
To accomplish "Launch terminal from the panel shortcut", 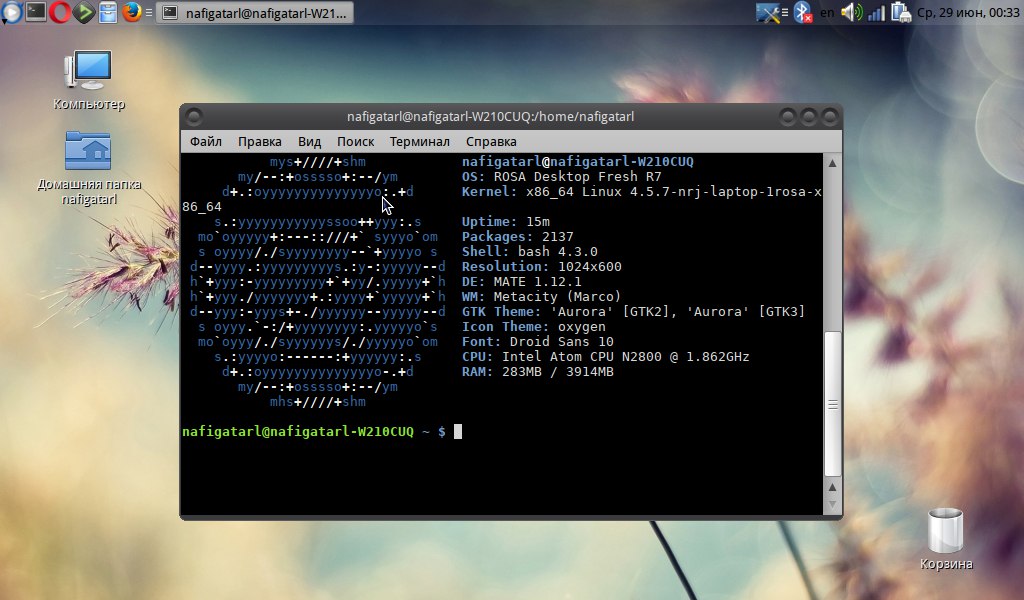I will pos(35,12).
